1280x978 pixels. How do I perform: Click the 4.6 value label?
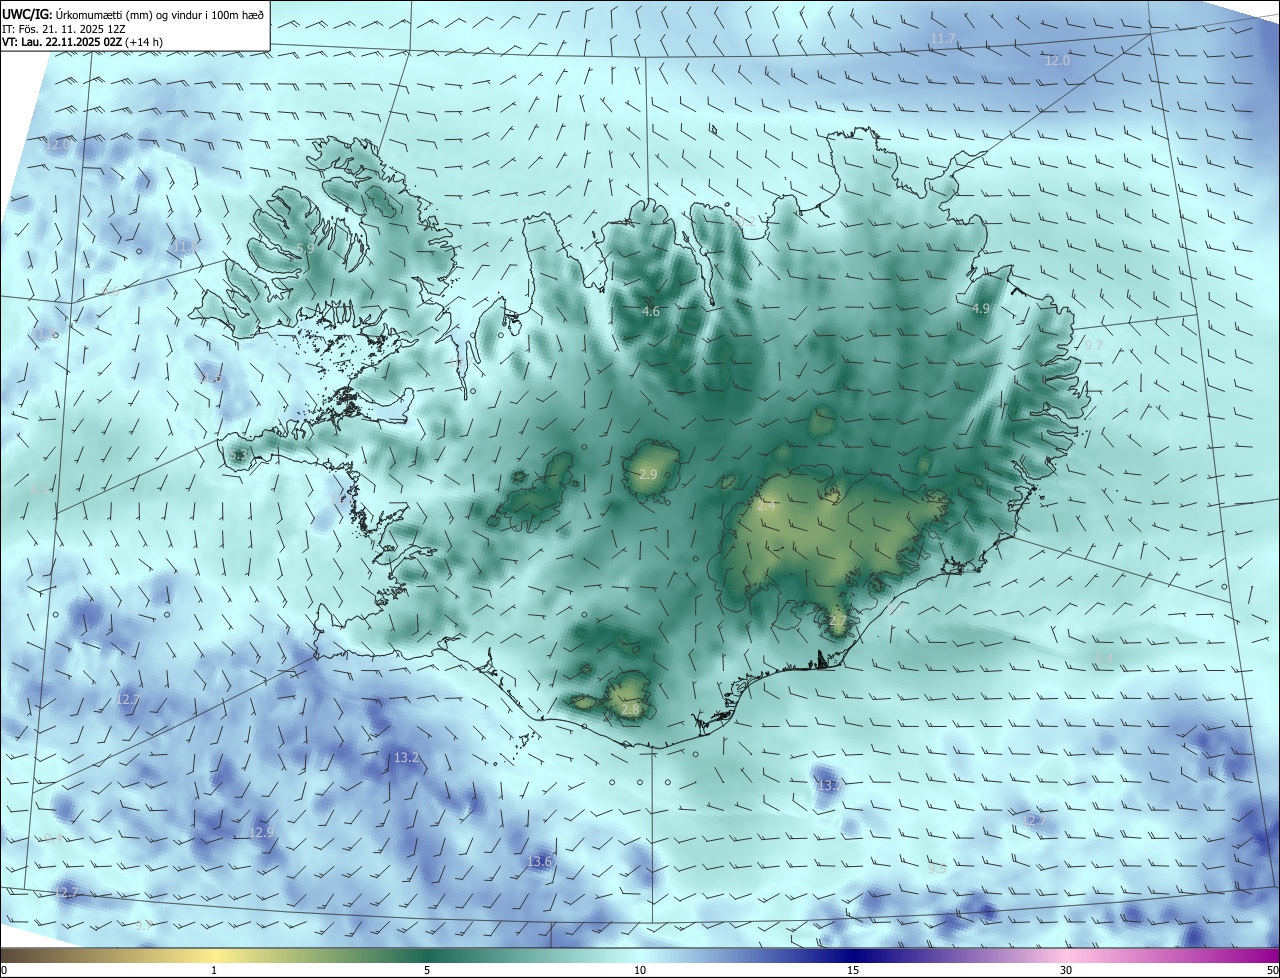[650, 312]
